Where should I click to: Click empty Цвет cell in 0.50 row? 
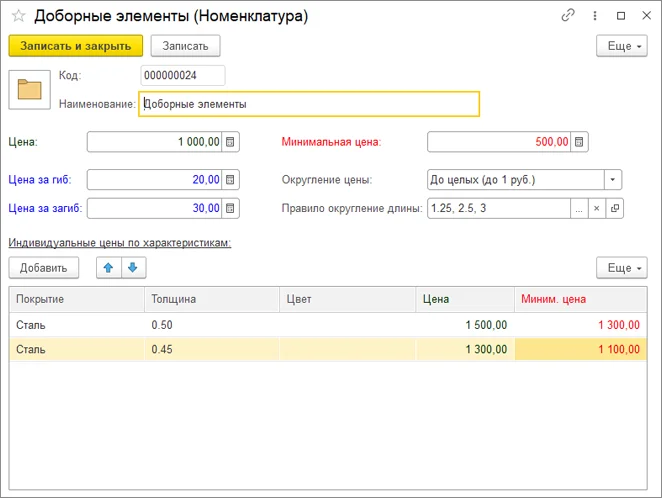(347, 325)
